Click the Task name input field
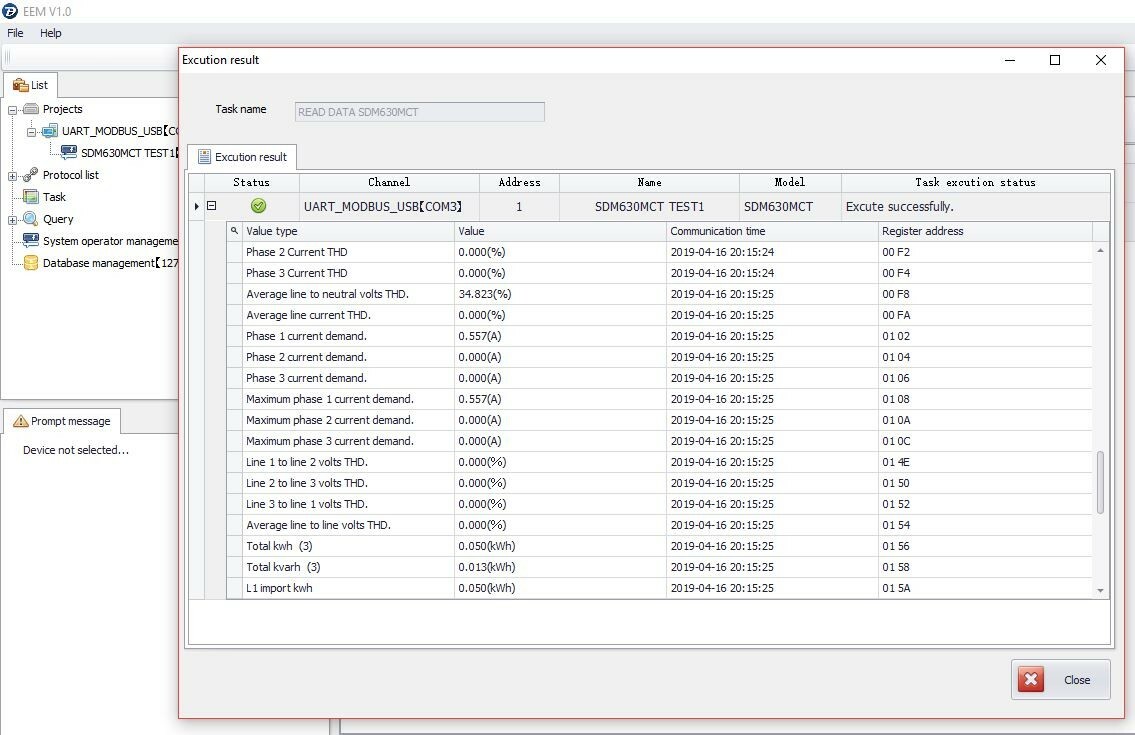The height and width of the screenshot is (735, 1135). click(420, 112)
